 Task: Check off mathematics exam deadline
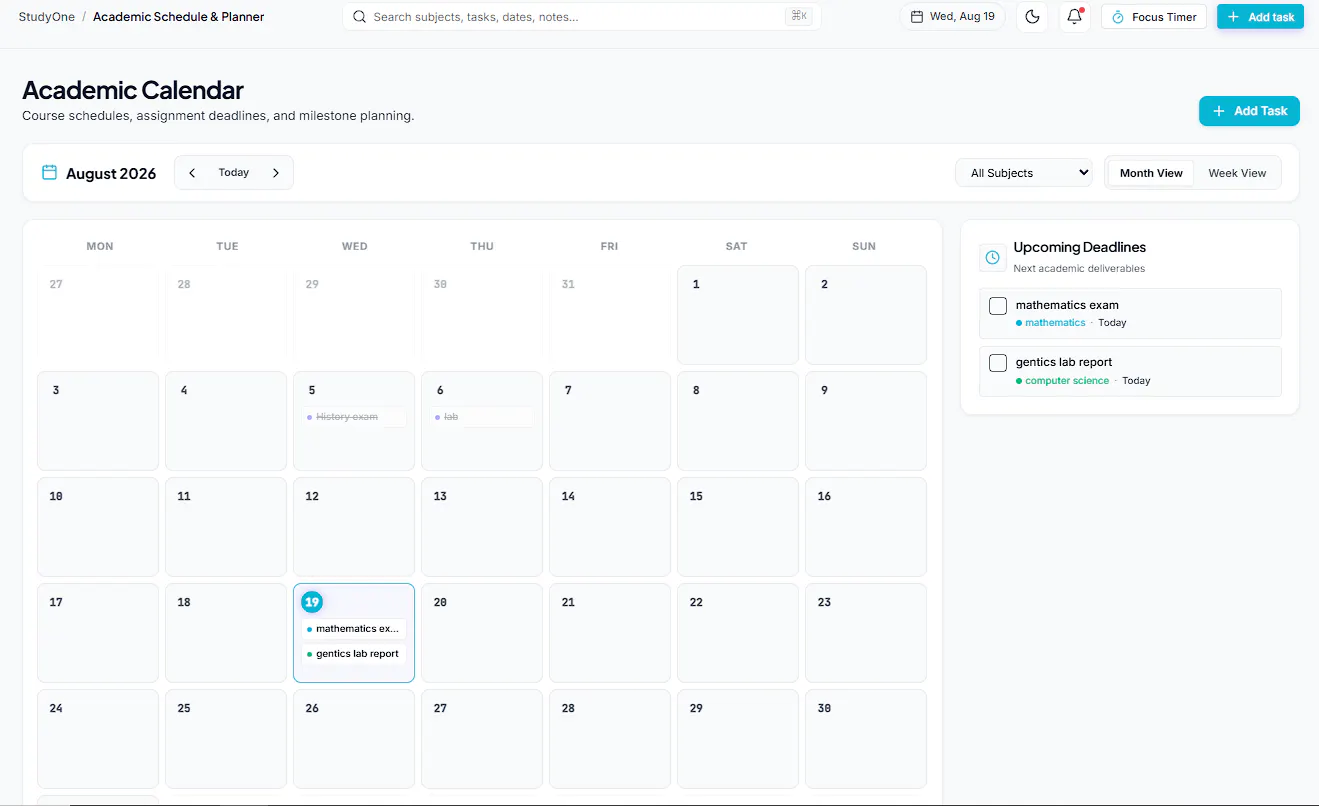(998, 306)
